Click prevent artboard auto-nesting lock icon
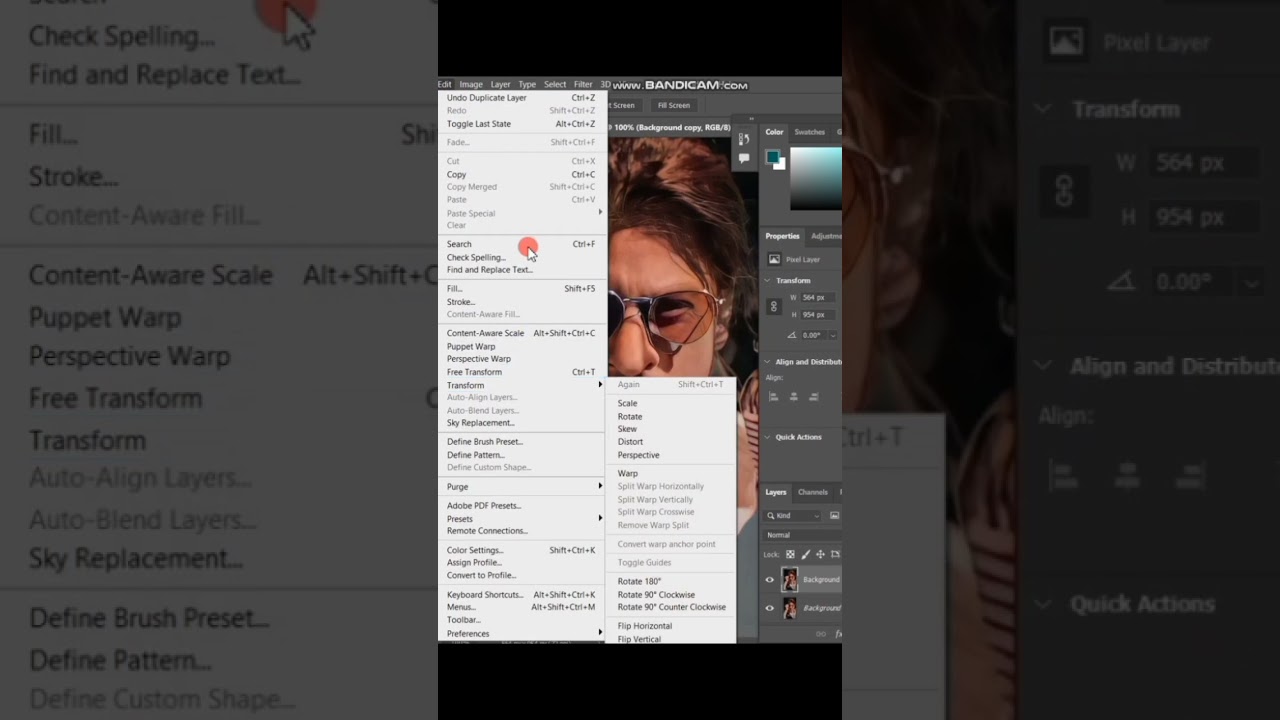The height and width of the screenshot is (720, 1280). [x=836, y=554]
